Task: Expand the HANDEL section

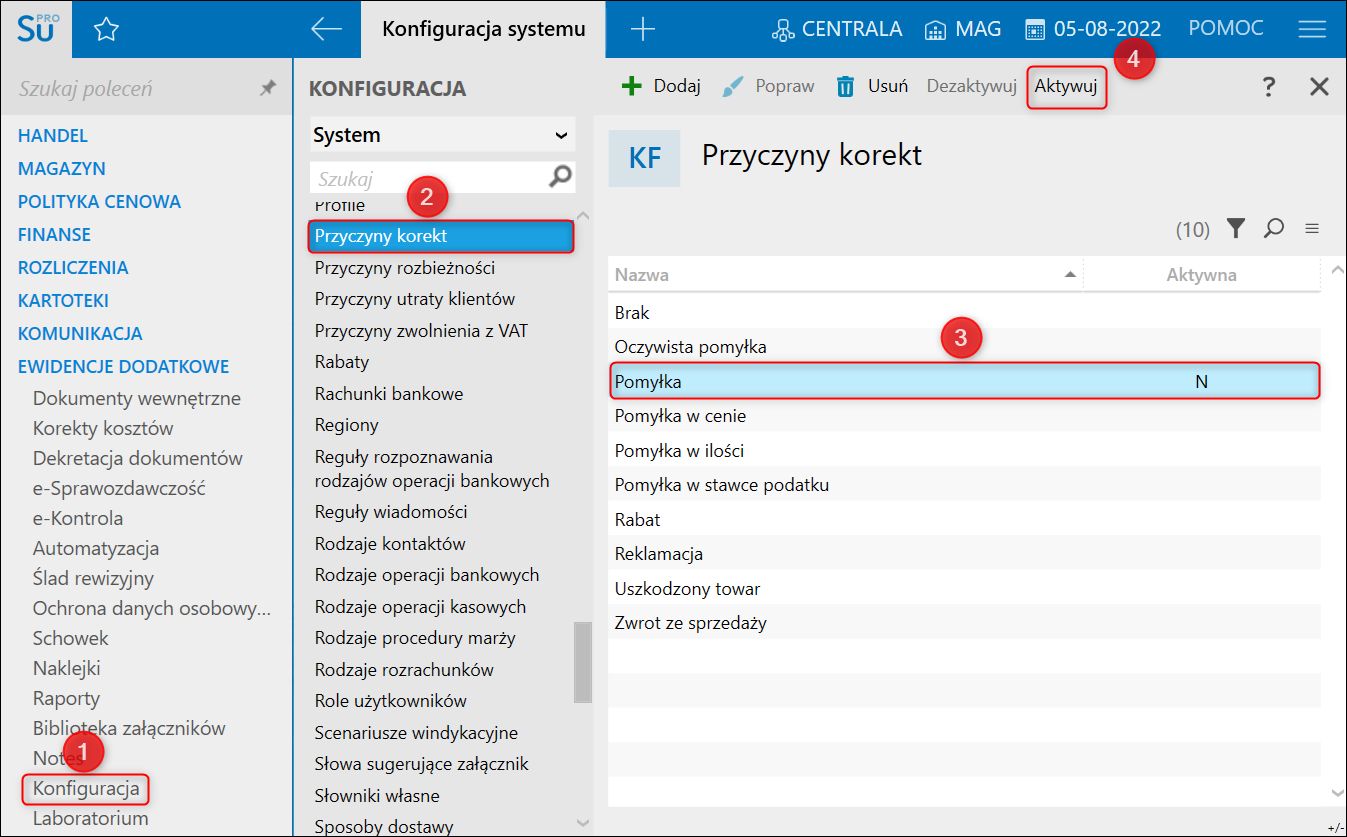Action: click(x=53, y=135)
